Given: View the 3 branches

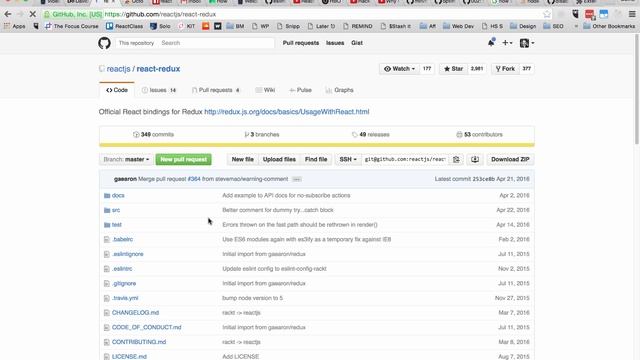Looking at the screenshot, I should tap(262, 134).
